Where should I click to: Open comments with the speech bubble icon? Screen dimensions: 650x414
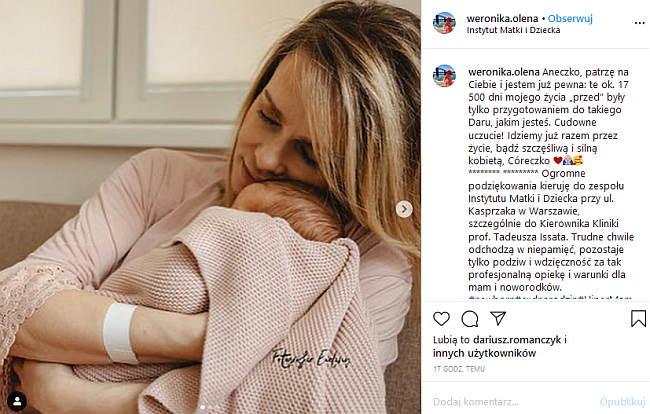point(470,319)
